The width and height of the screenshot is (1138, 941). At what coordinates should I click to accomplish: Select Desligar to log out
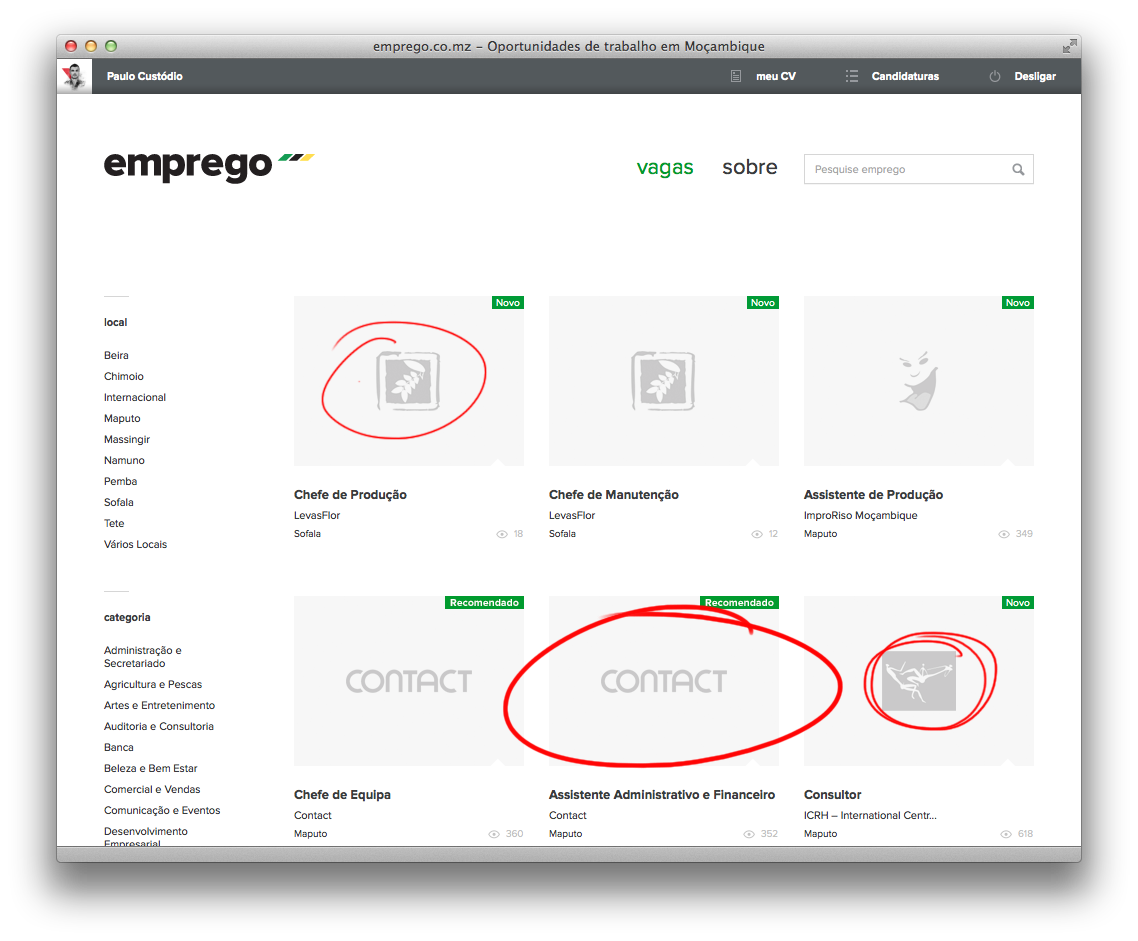pos(1035,76)
